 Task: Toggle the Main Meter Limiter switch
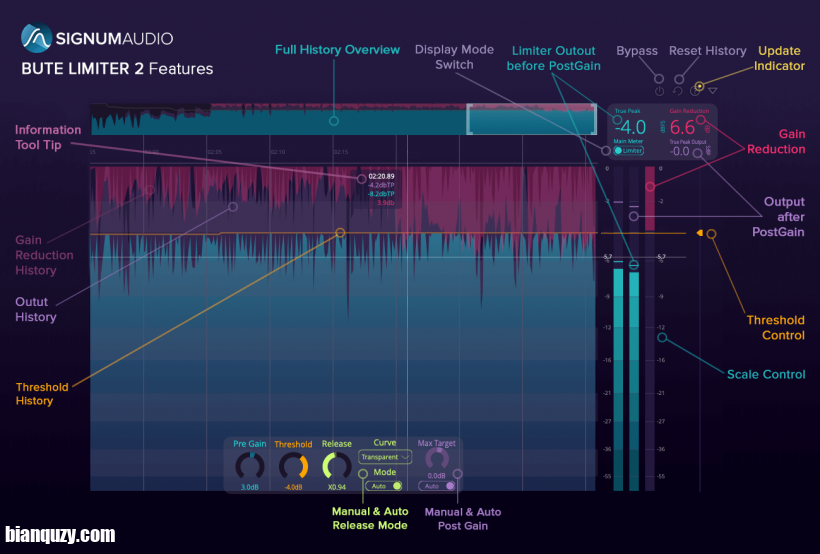click(629, 151)
